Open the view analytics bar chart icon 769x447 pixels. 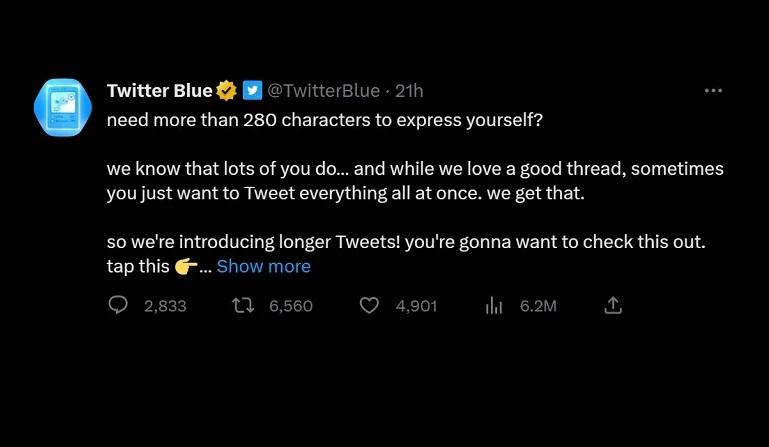coord(494,305)
